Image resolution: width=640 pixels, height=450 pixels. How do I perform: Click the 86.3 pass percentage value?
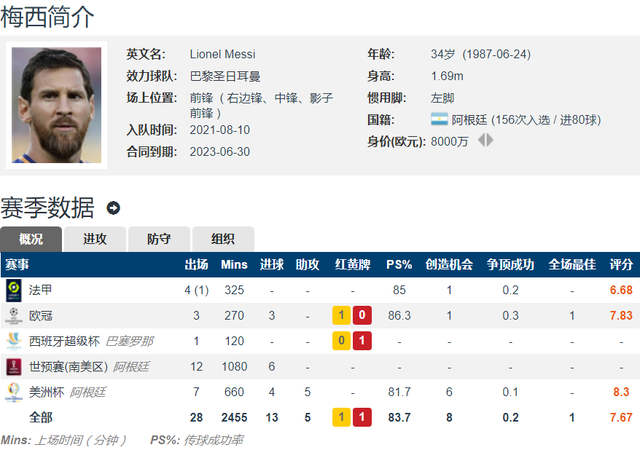click(x=399, y=316)
